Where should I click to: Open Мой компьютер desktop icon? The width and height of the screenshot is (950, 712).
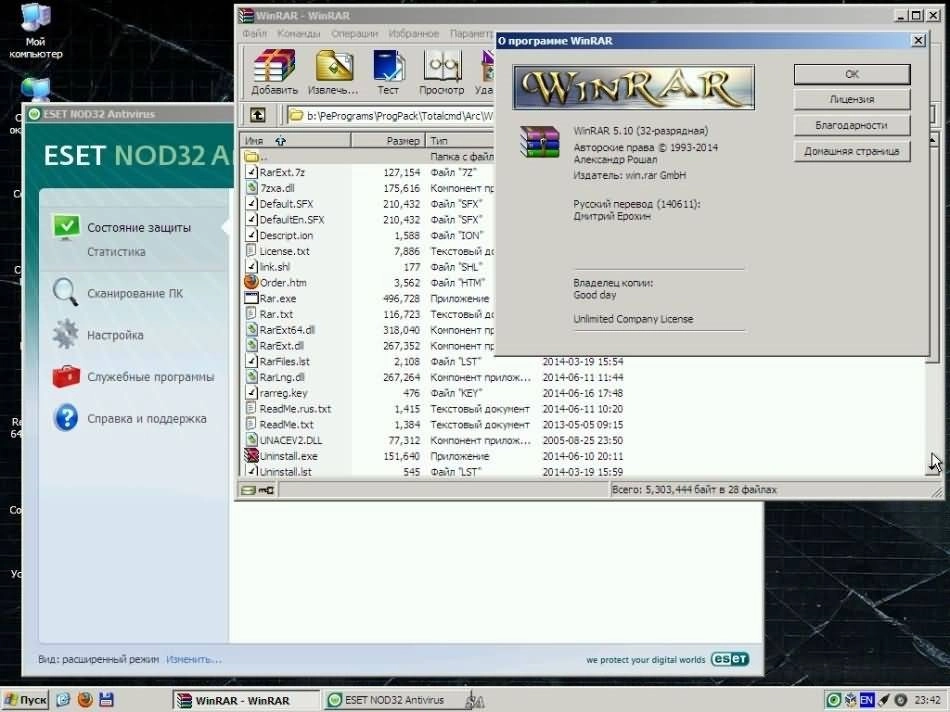click(35, 32)
